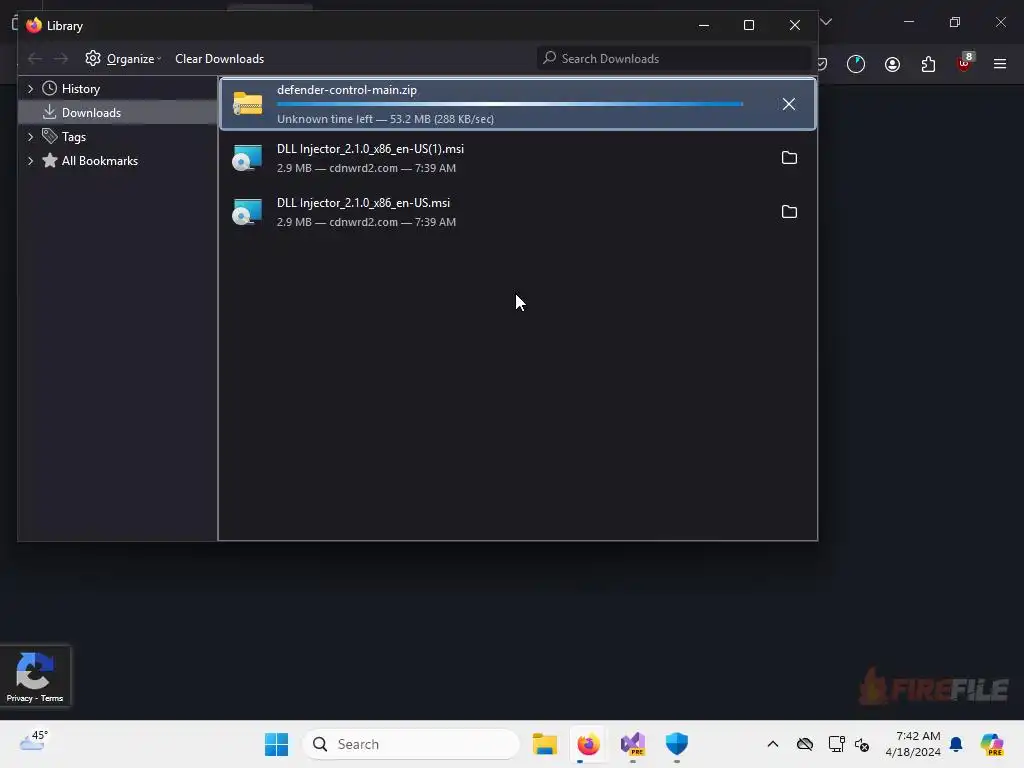Open clock and date 7:42 AM
1024x768 pixels.
click(913, 744)
